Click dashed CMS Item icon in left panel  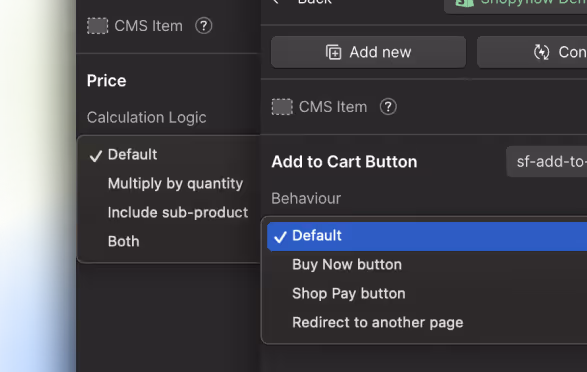click(x=98, y=26)
